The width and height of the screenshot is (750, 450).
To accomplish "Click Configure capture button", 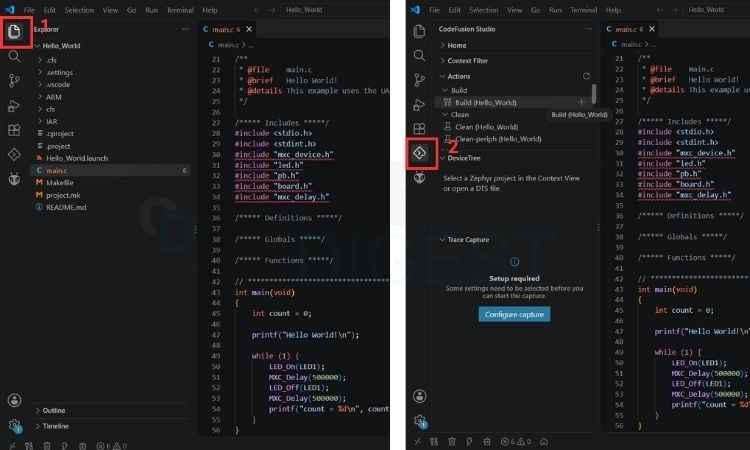I will pyautogui.click(x=514, y=314).
